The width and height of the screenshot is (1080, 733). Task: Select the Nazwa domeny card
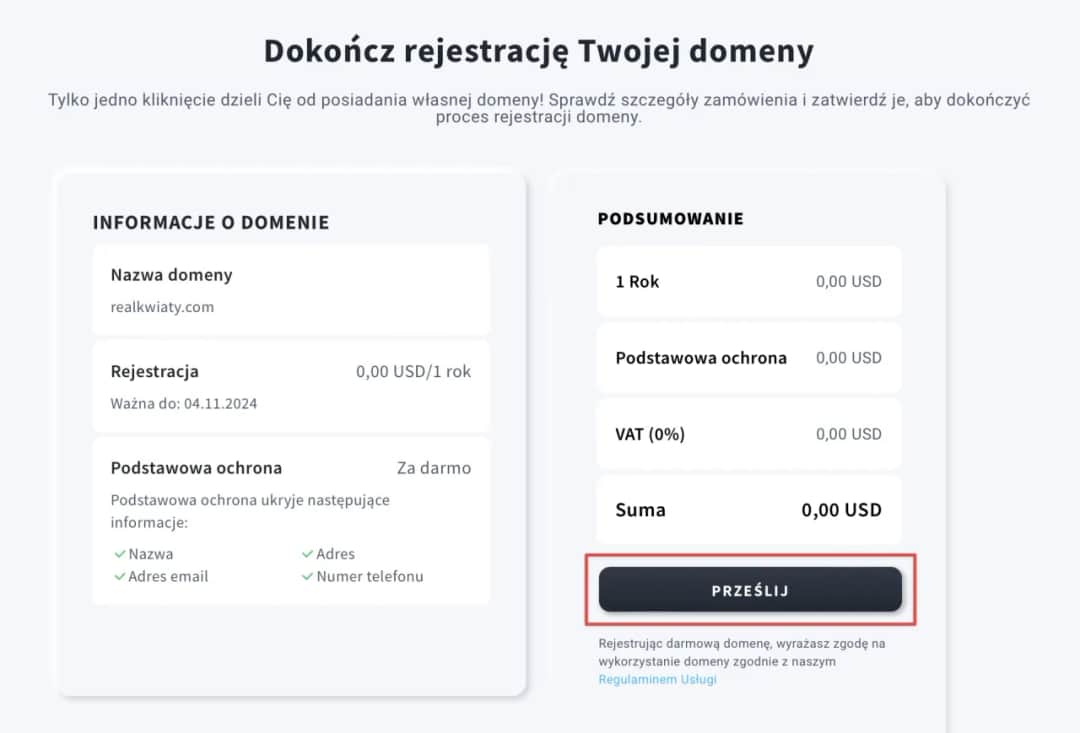click(x=290, y=290)
